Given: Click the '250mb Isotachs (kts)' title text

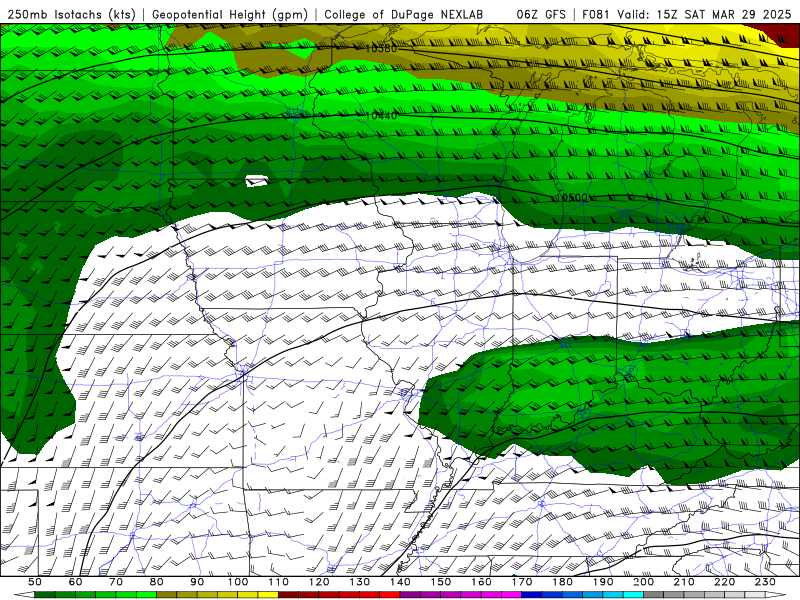Looking at the screenshot, I should pos(72,15).
